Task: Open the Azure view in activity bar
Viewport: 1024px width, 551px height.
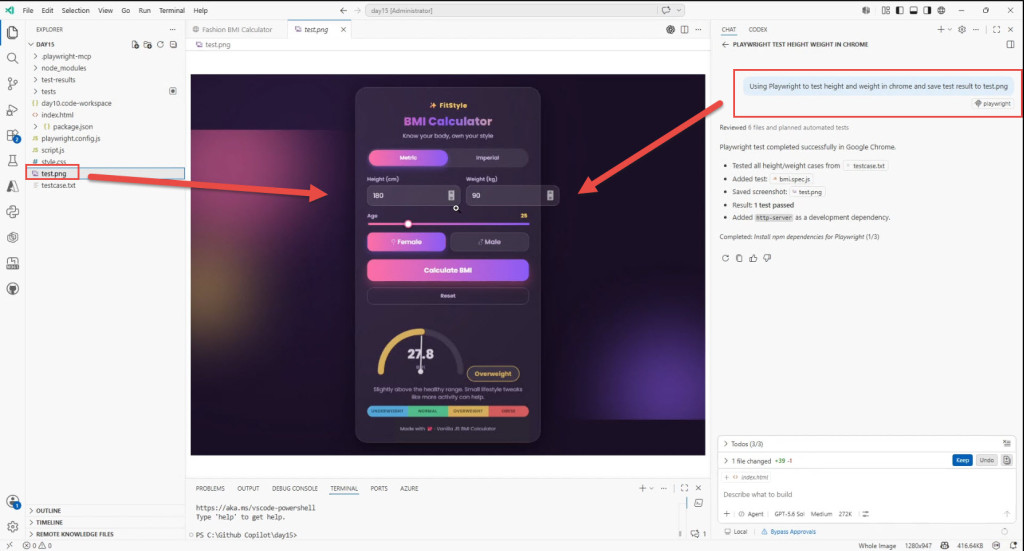Action: [12, 186]
